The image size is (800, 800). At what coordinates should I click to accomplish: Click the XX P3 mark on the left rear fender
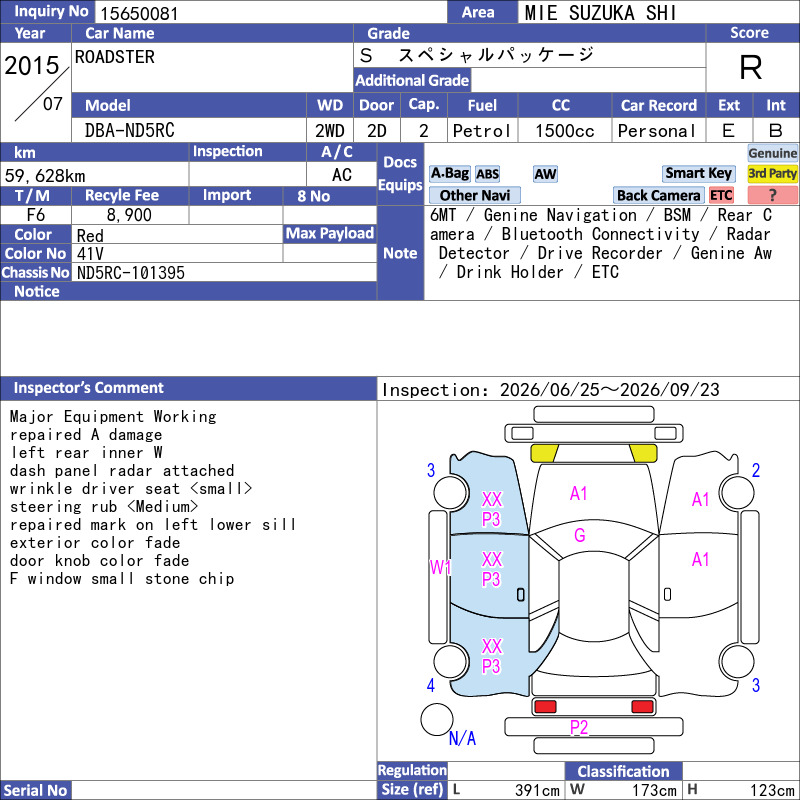(492, 656)
